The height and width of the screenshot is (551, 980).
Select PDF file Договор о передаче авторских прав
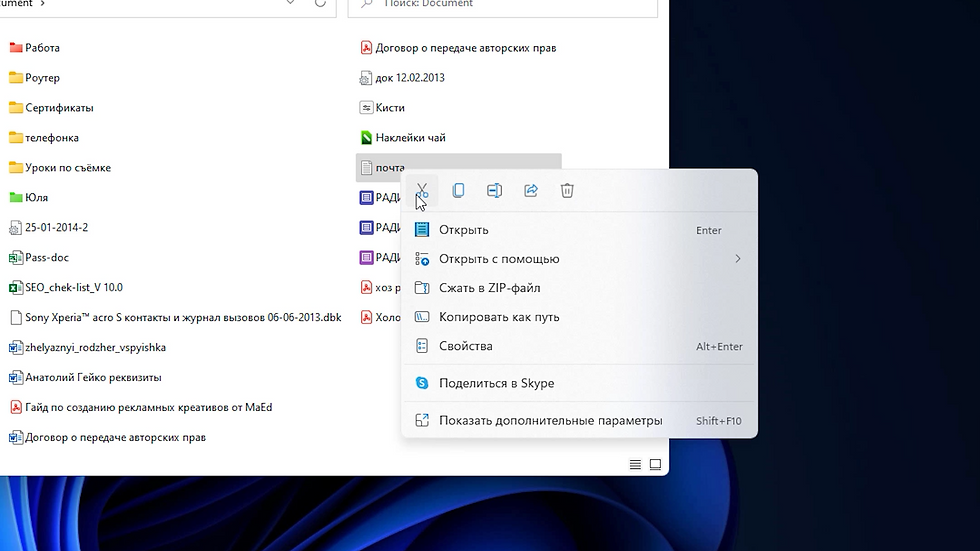tap(458, 47)
